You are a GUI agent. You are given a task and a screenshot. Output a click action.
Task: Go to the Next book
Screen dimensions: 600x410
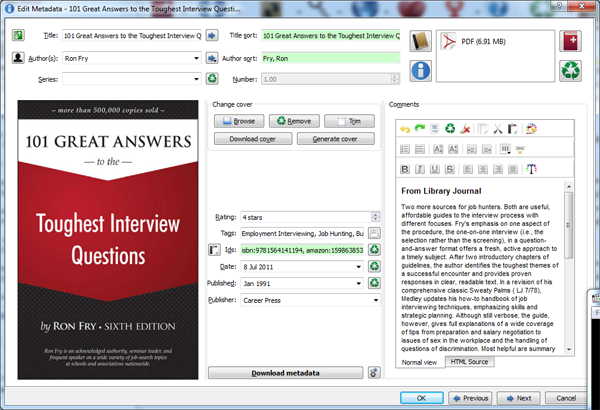(x=518, y=398)
